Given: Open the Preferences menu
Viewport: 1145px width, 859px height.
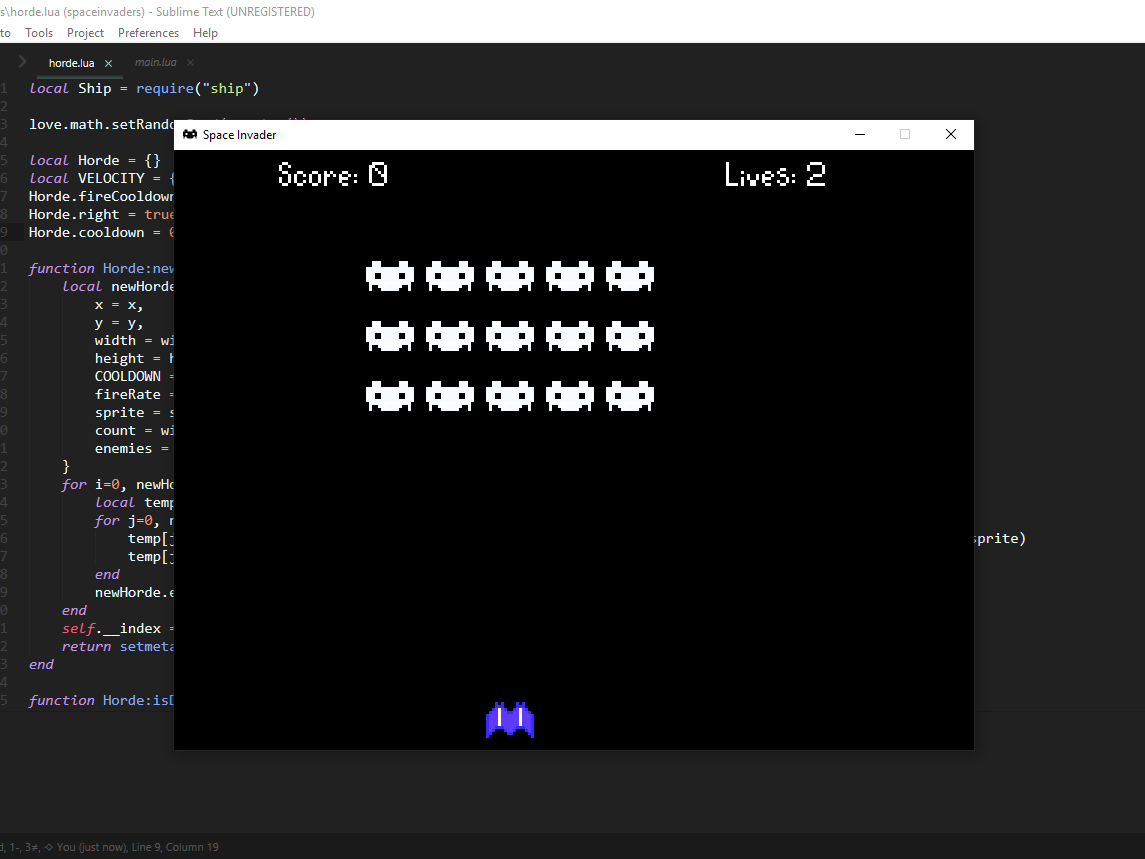Looking at the screenshot, I should pos(148,33).
